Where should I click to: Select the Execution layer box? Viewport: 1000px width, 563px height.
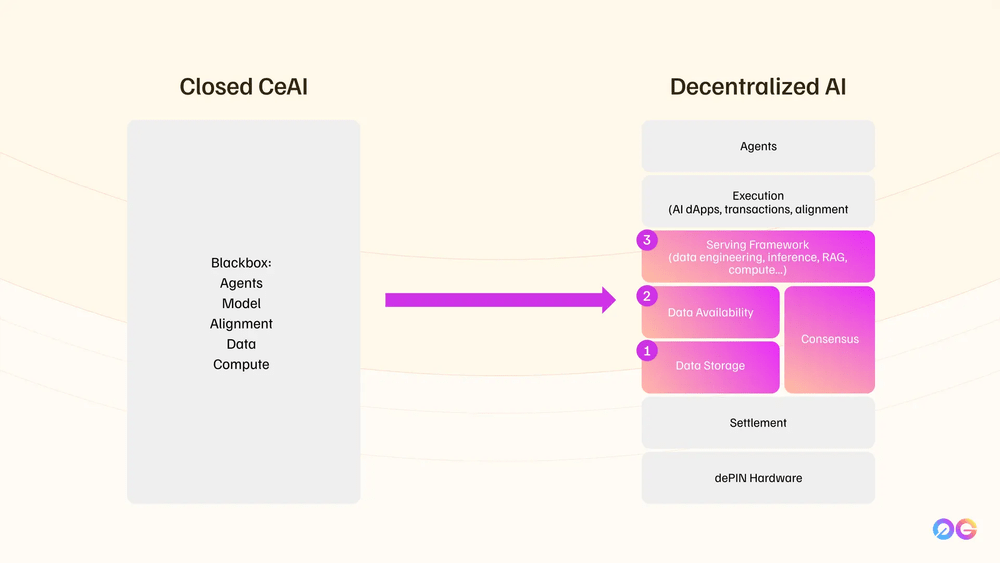coord(758,202)
